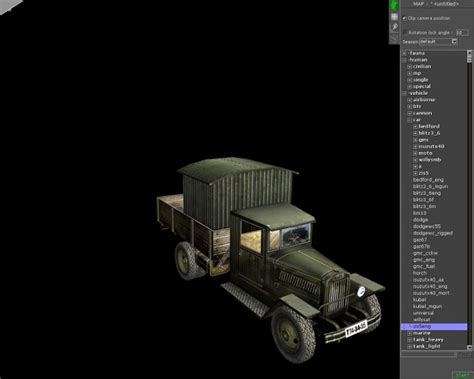Select horch entry
474x379 pixels.
coord(420,273)
